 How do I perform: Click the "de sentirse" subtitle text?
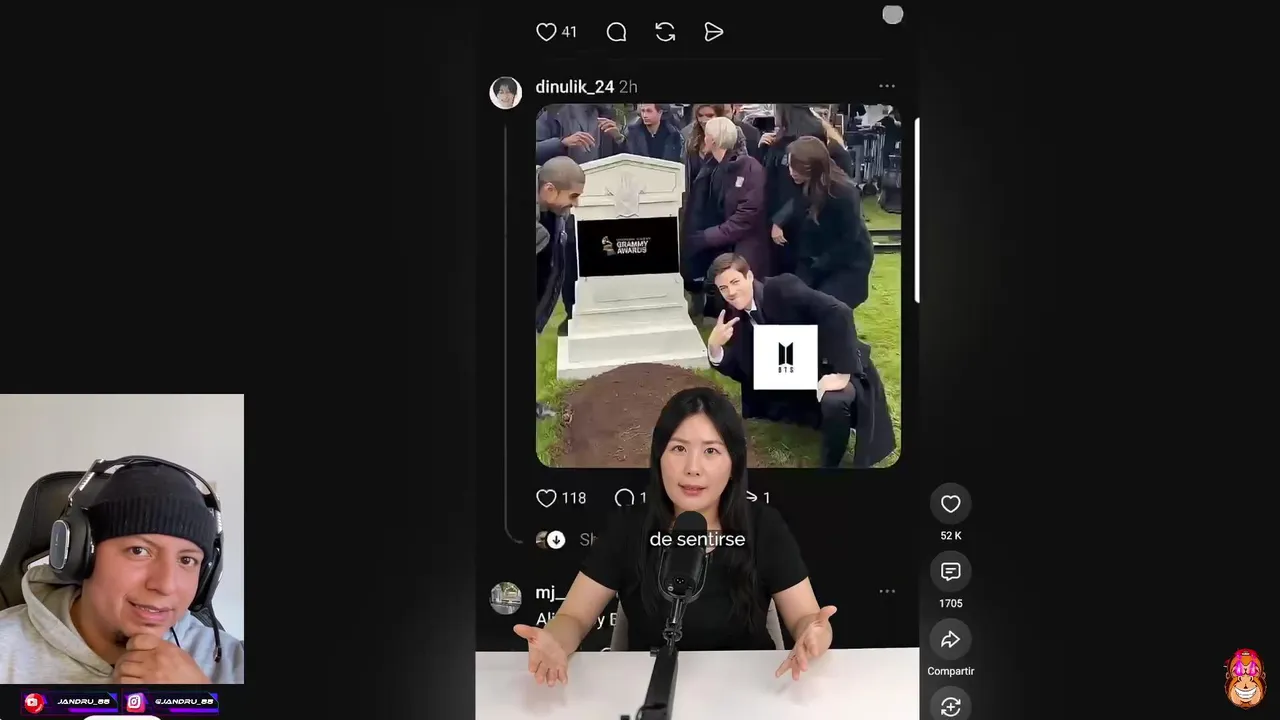pyautogui.click(x=697, y=539)
